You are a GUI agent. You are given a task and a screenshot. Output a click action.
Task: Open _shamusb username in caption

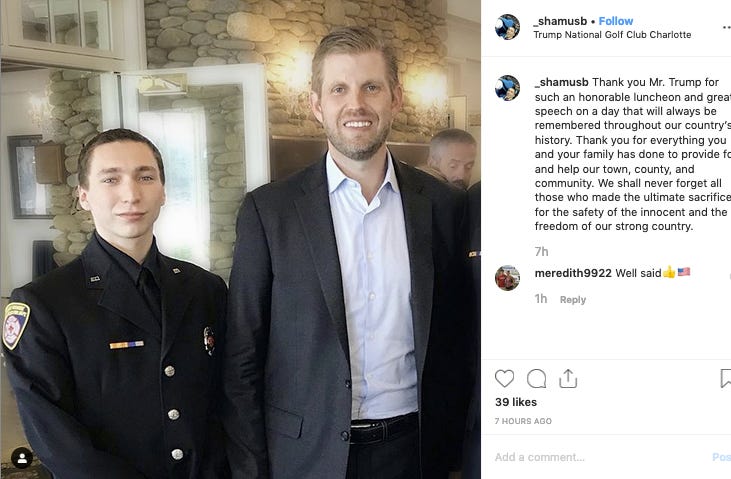[x=561, y=82]
